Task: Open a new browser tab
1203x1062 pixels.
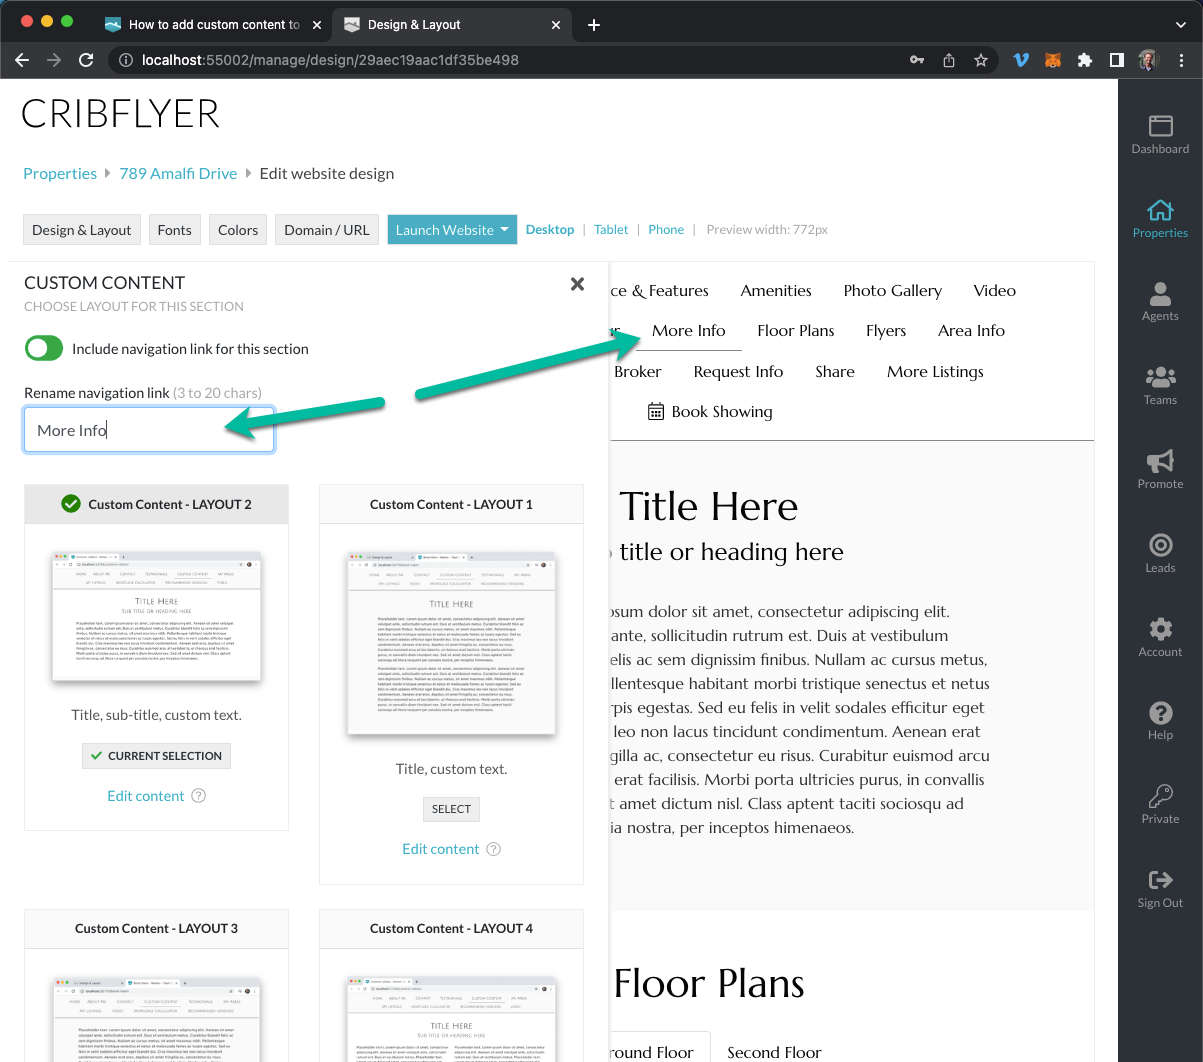Action: (594, 25)
